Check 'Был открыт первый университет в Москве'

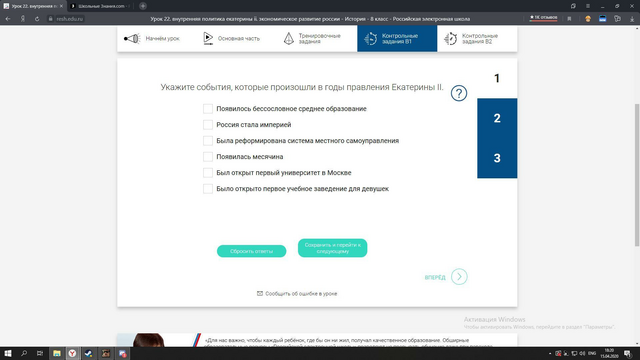[x=208, y=173]
